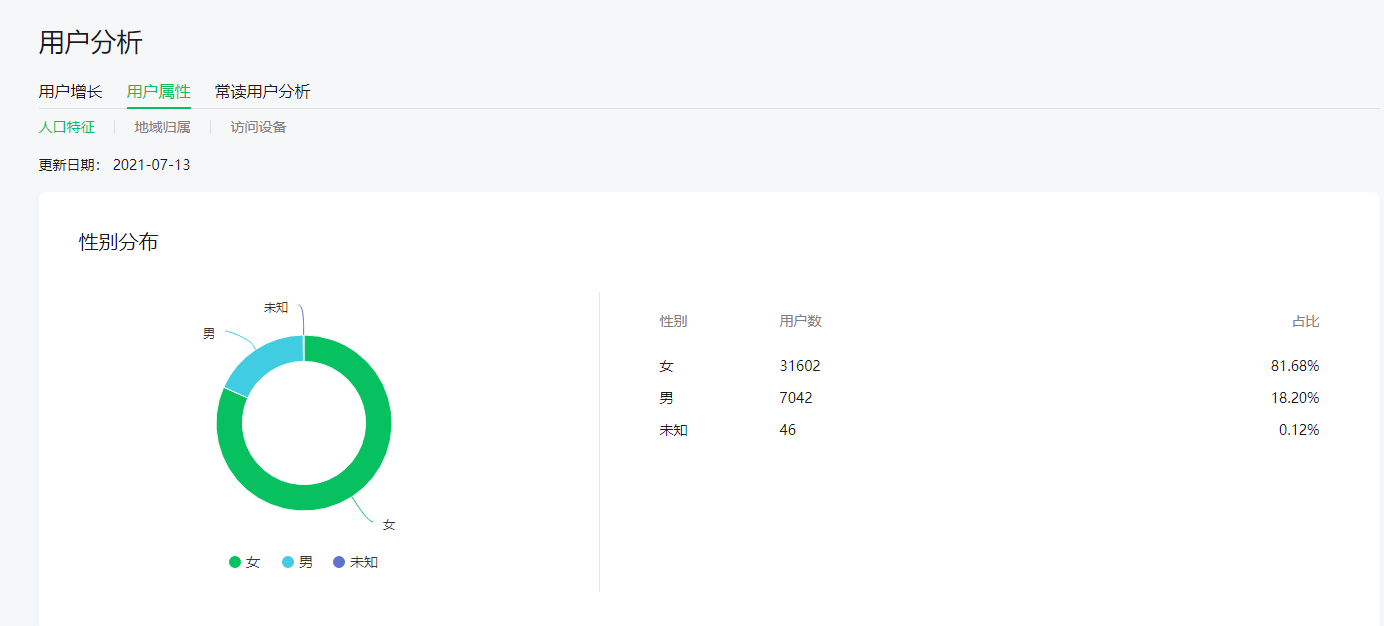Click the percentage 0.12%

click(x=1299, y=430)
